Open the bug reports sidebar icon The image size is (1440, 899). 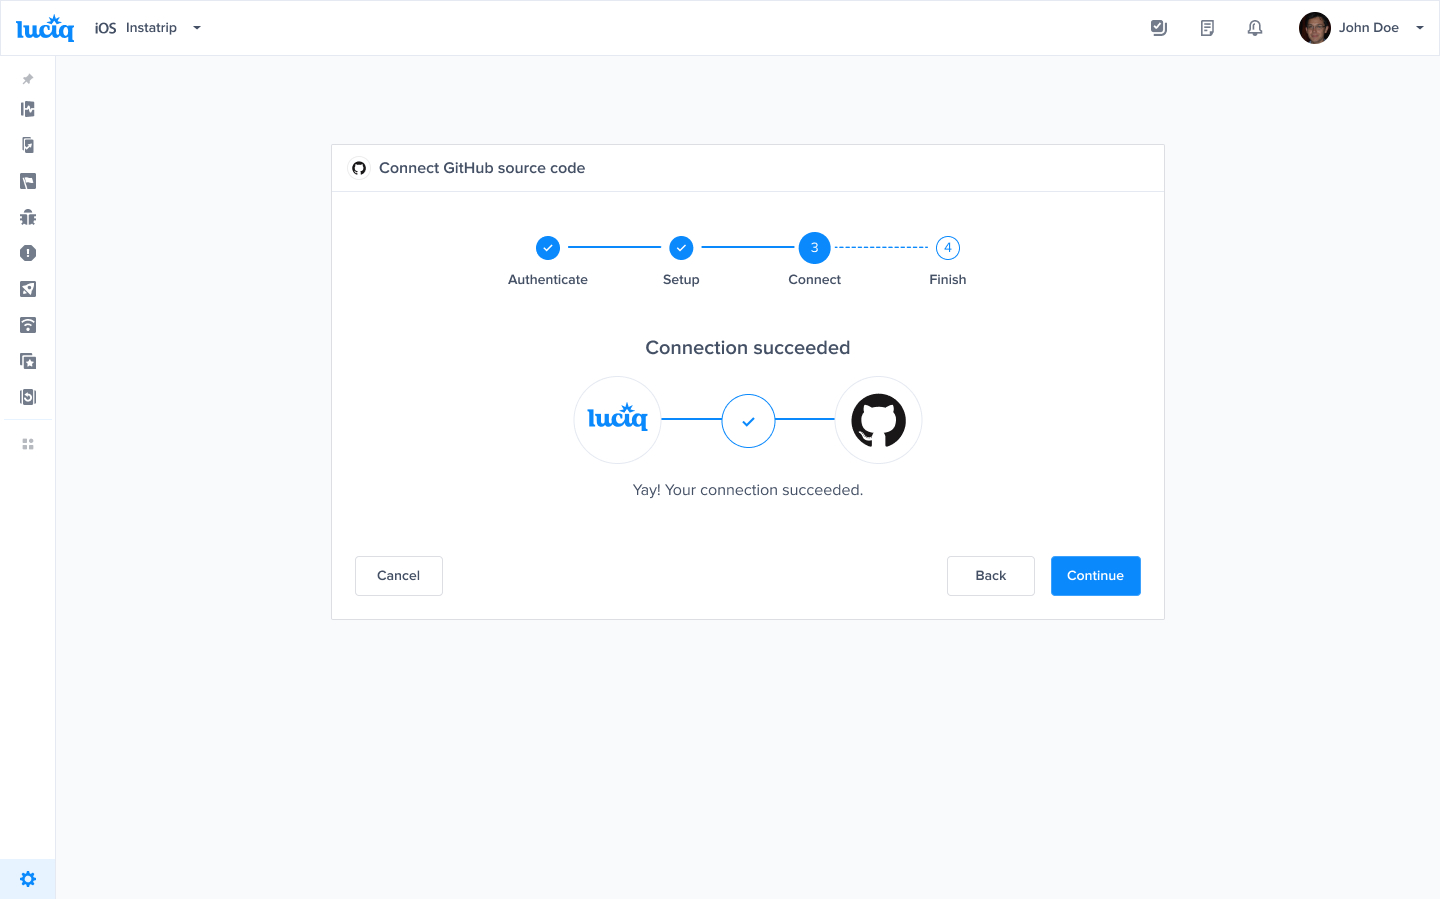[28, 217]
